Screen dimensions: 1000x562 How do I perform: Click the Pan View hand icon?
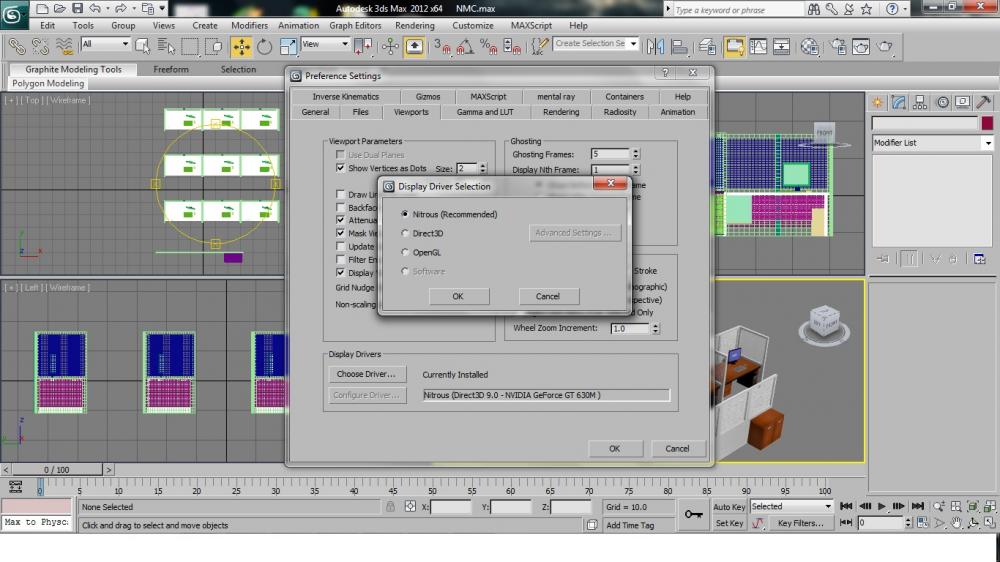[x=956, y=523]
